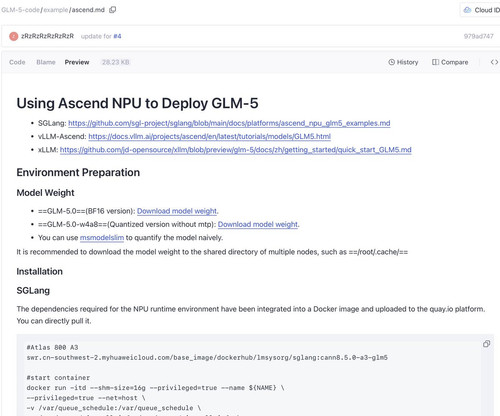Toggle raw code view angle-brackets icon
Screen dimensions: 500x416
[494, 62]
